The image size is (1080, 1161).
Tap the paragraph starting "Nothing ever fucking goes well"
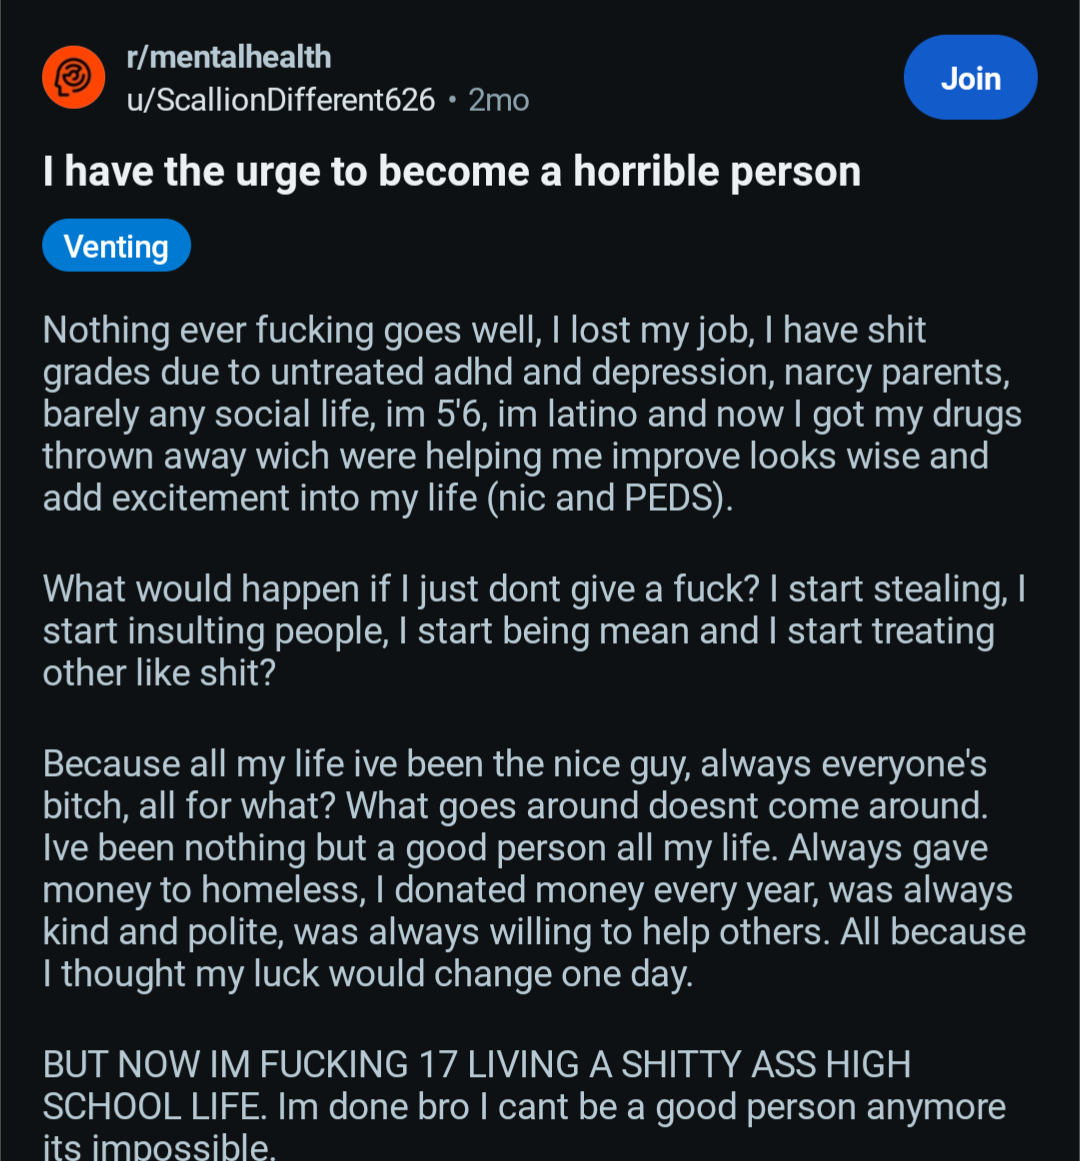coord(530,414)
